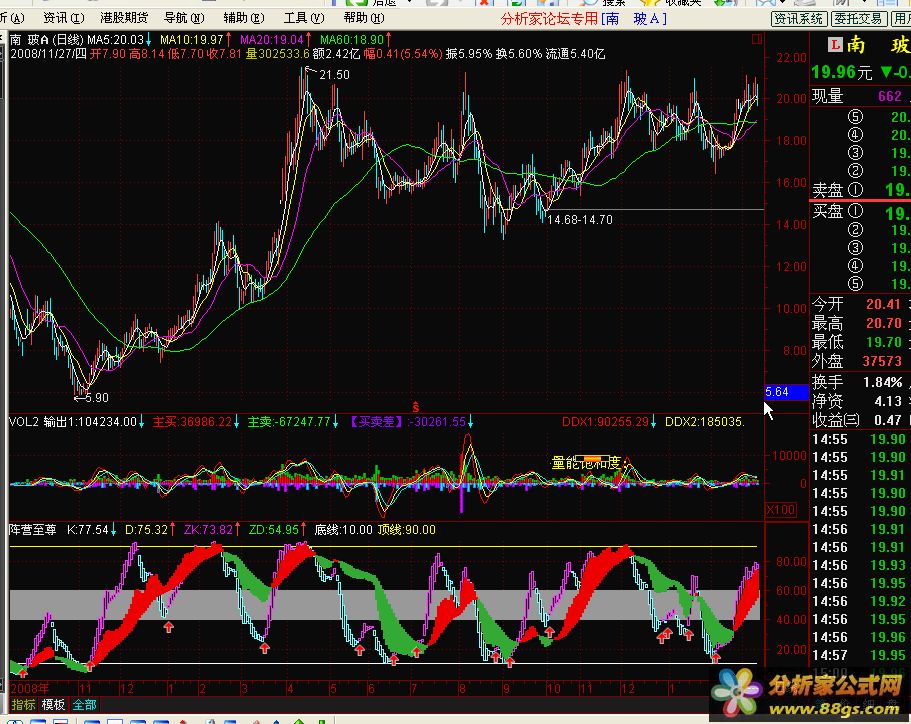Click the 14.68-14.70 support line label
The image size is (911, 724).
coord(580,220)
